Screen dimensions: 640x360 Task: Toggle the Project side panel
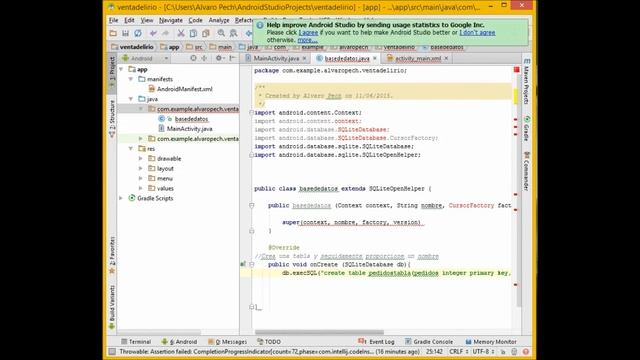(112, 73)
